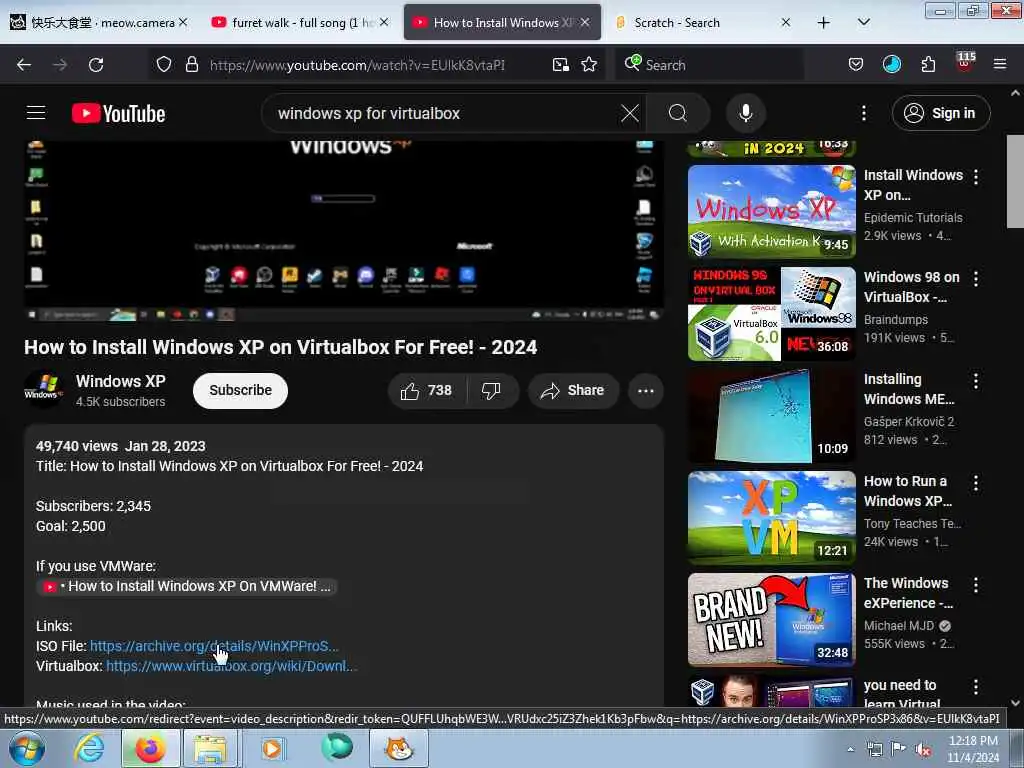
Task: Close the furret walk tab
Action: click(384, 22)
